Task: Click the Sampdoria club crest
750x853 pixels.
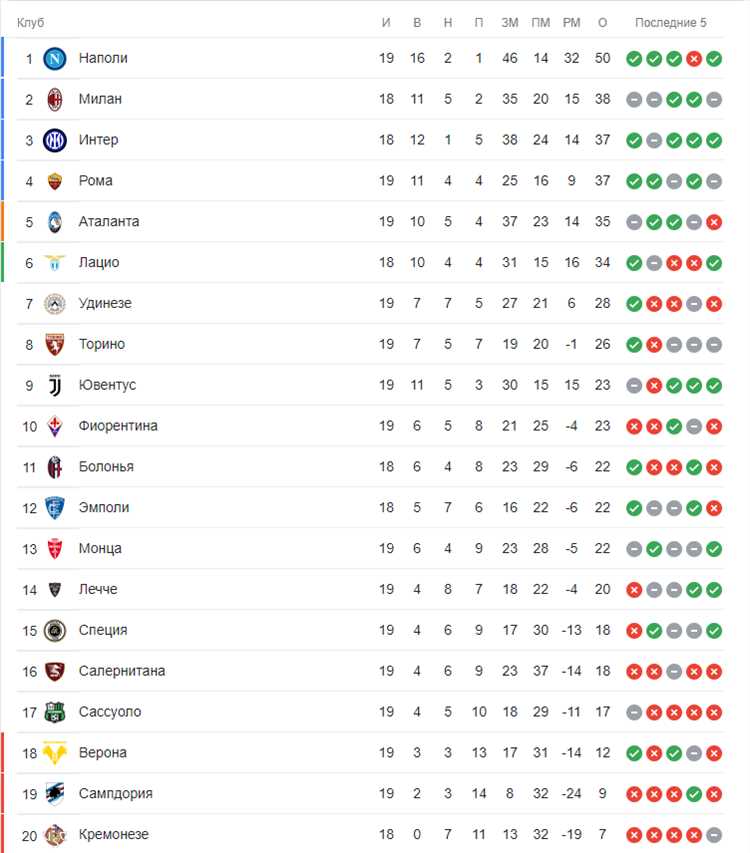Action: pyautogui.click(x=54, y=794)
